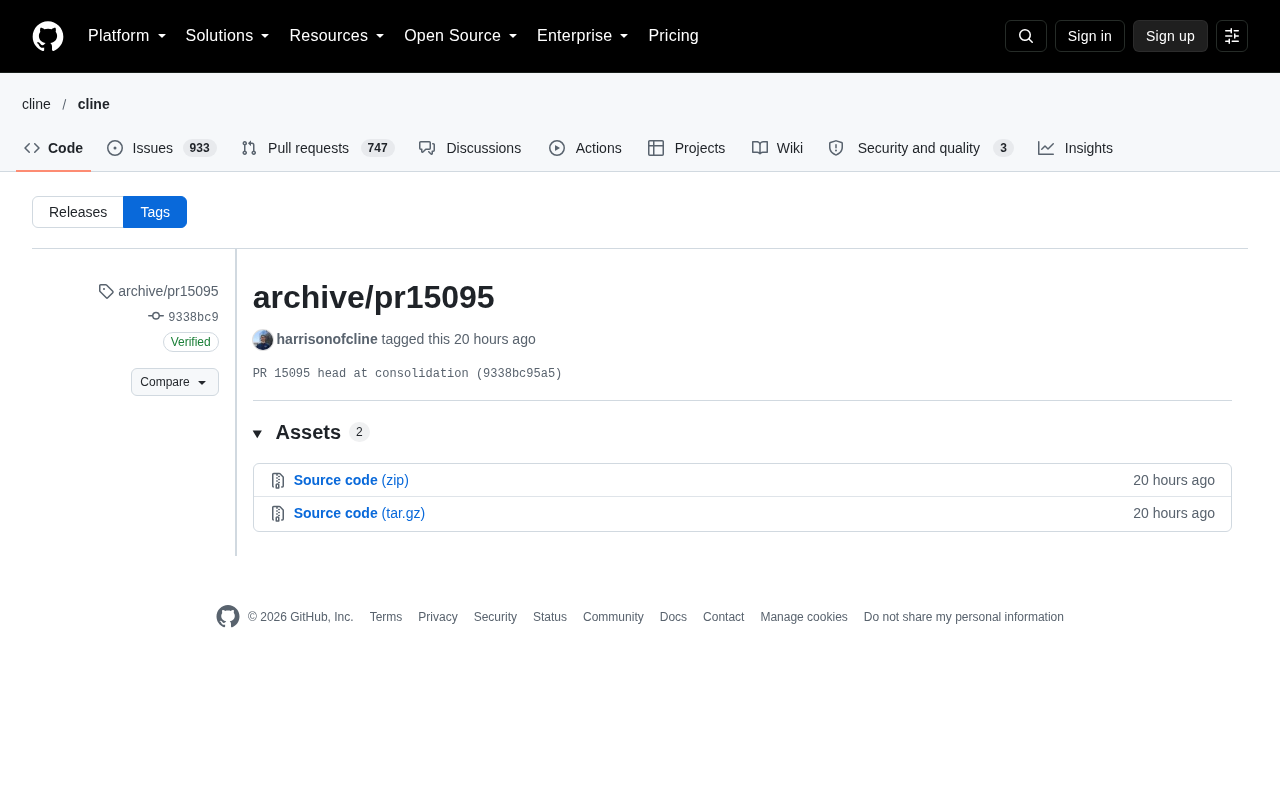Open the Enterprise dropdown

[583, 36]
